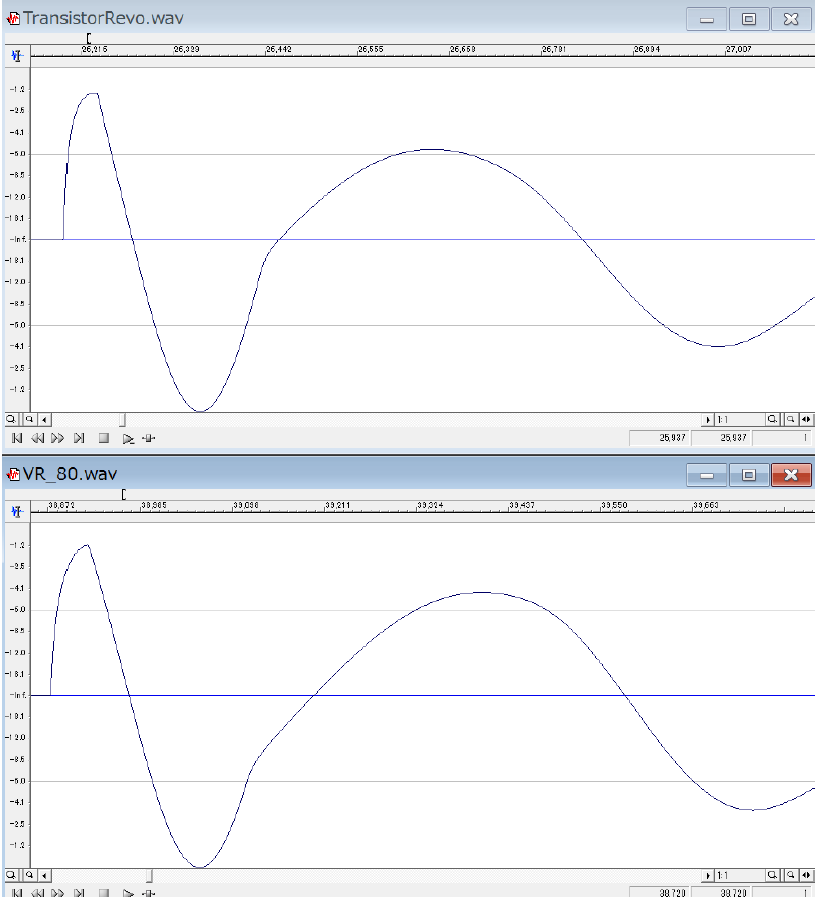Screen dimensions: 817x897
Task: Click the channel icon left of VR_80.wav ruler
Action: 15,511
